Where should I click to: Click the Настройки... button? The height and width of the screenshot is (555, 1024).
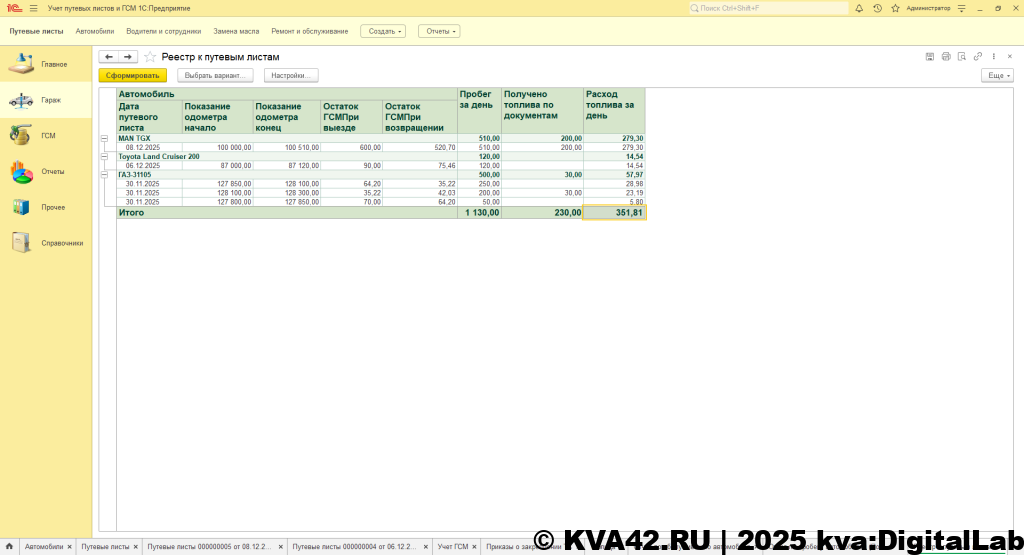(291, 75)
